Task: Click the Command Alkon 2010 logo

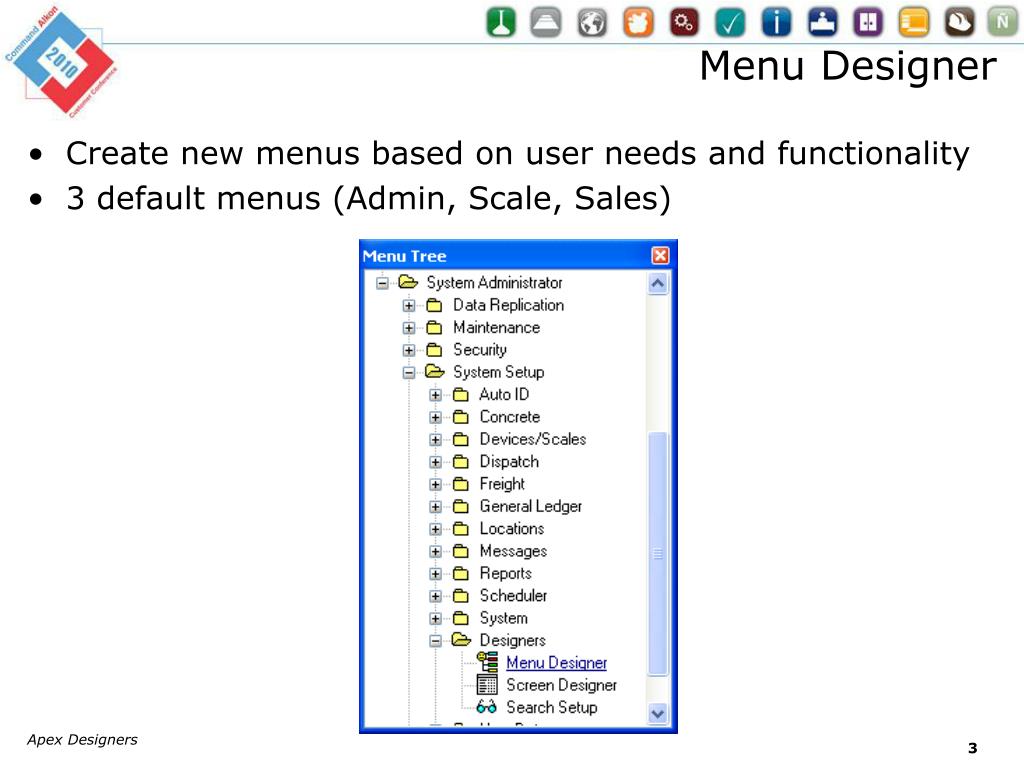Action: tap(61, 61)
